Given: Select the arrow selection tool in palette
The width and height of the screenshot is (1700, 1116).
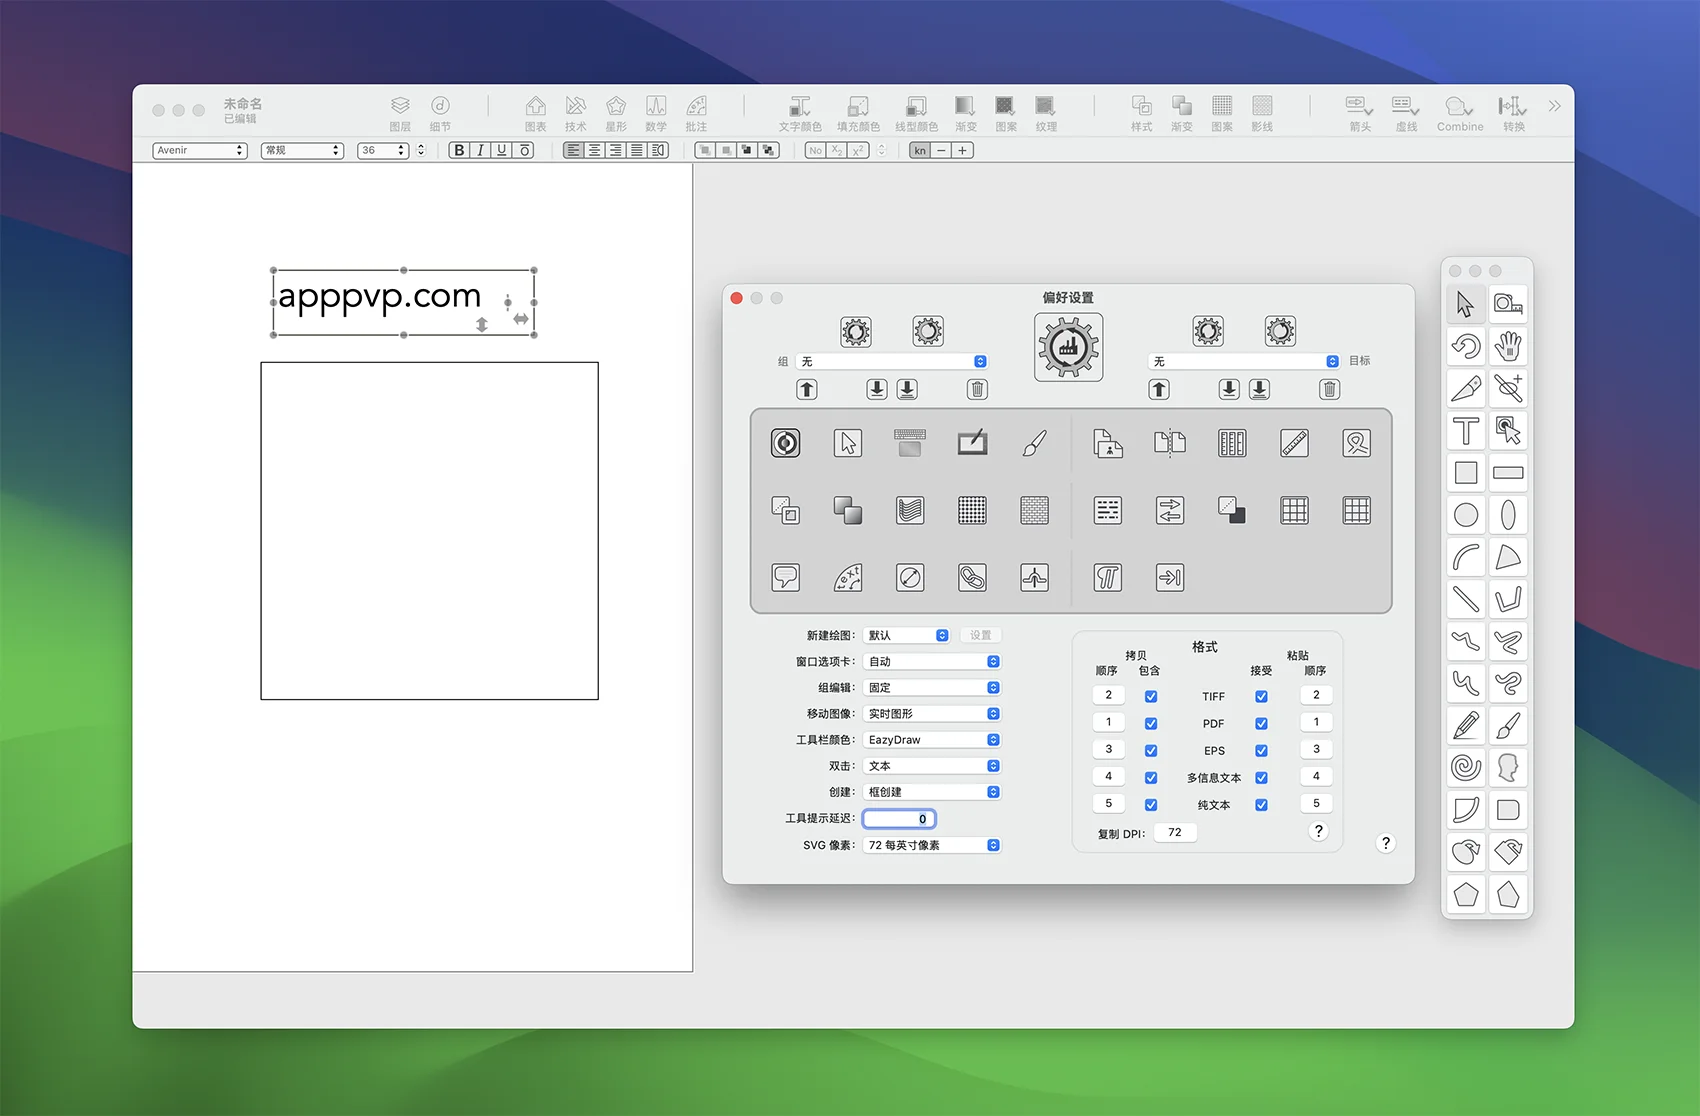Looking at the screenshot, I should [x=1466, y=303].
